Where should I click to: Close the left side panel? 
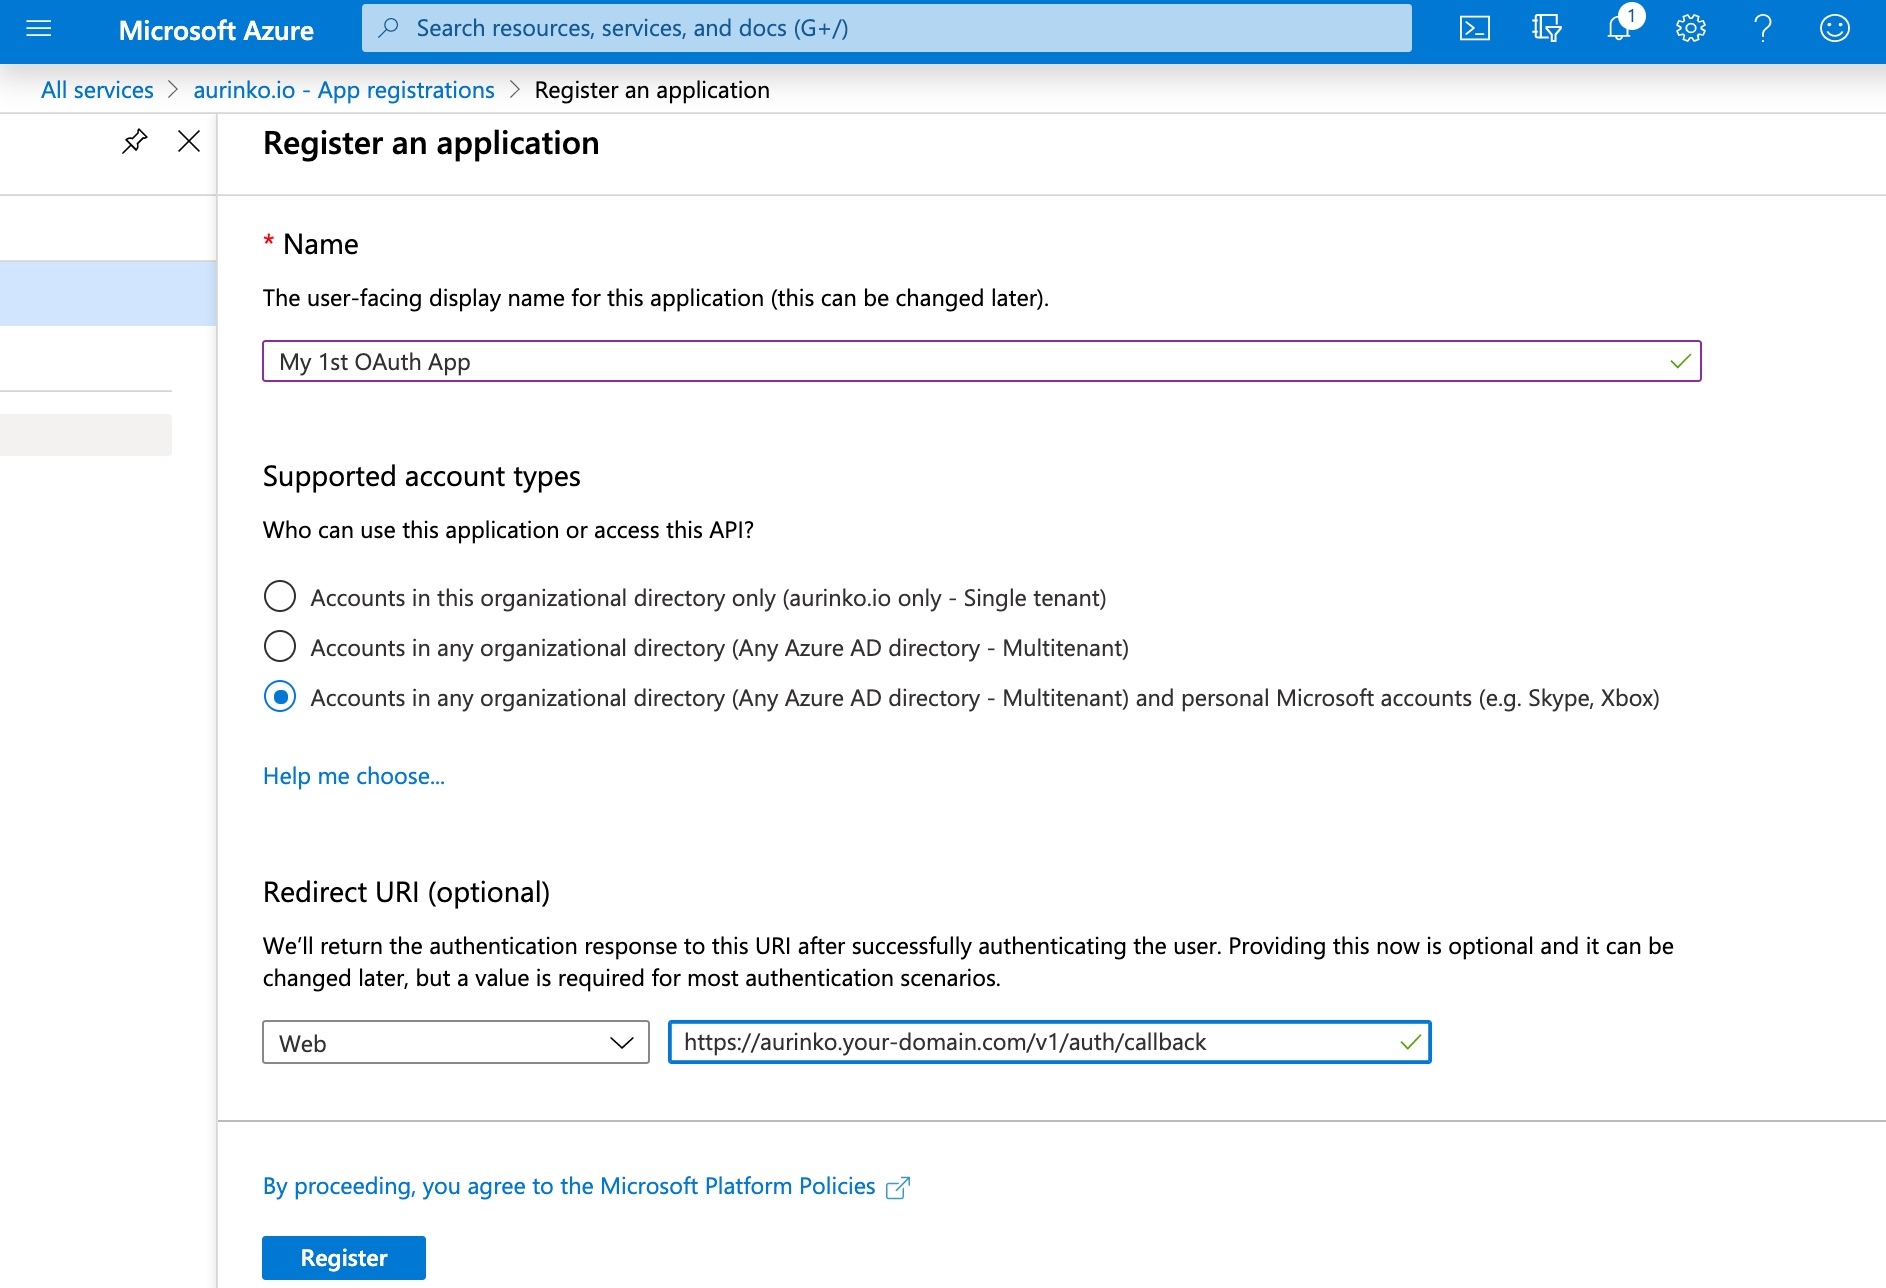click(189, 142)
